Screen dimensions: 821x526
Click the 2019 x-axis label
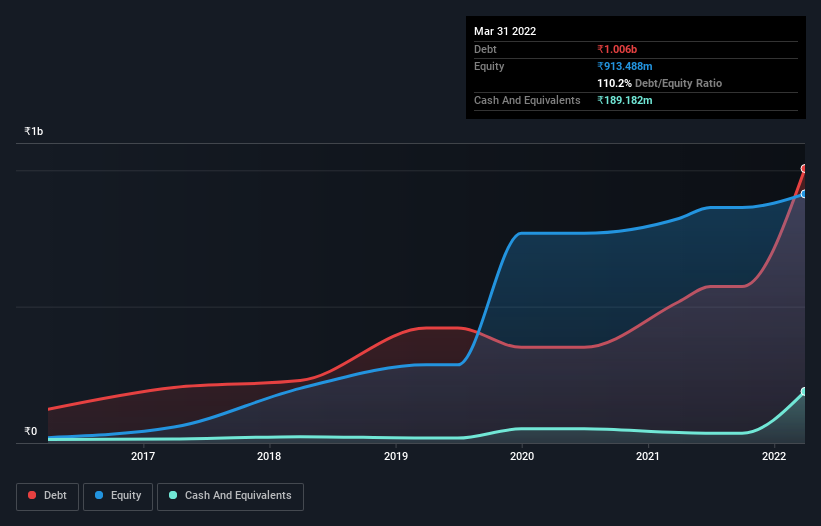(x=396, y=456)
